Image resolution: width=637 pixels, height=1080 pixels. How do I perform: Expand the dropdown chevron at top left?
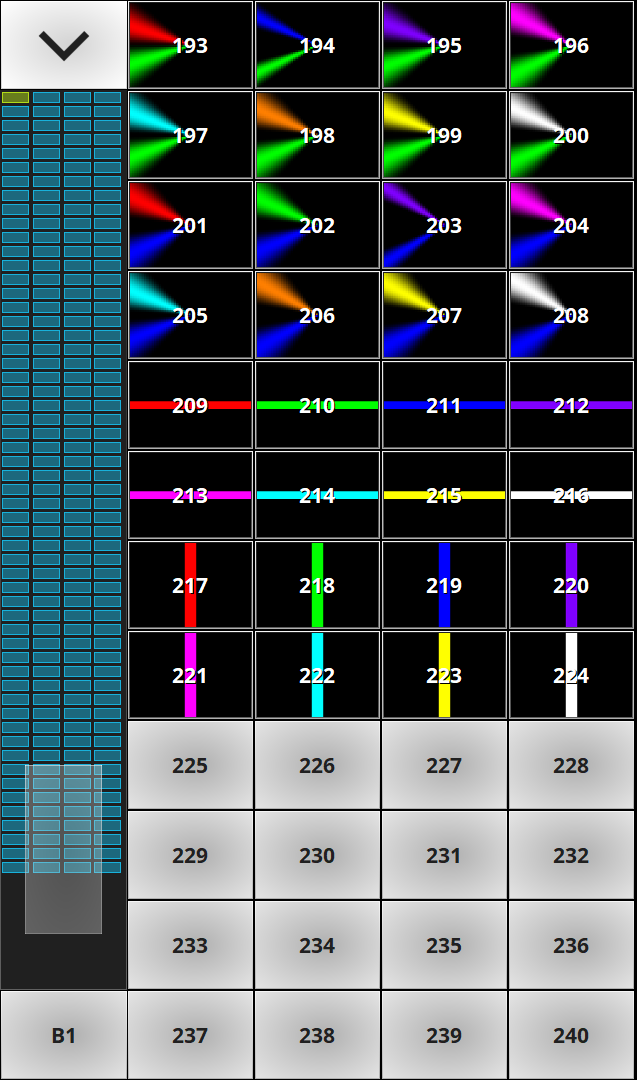(64, 45)
